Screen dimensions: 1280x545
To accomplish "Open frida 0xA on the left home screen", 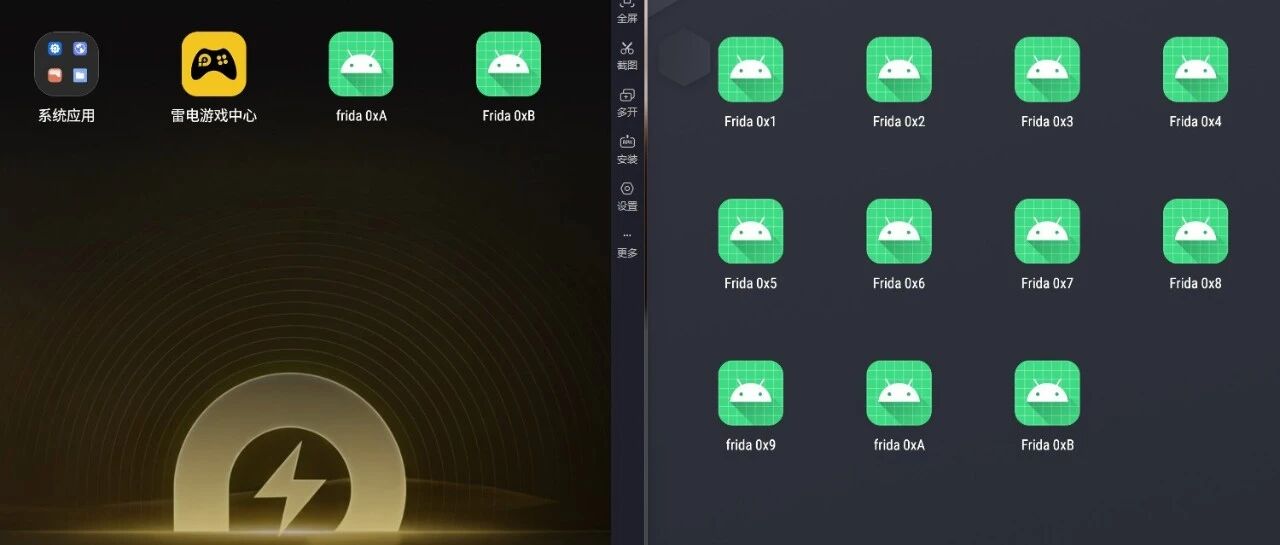I will pyautogui.click(x=361, y=64).
